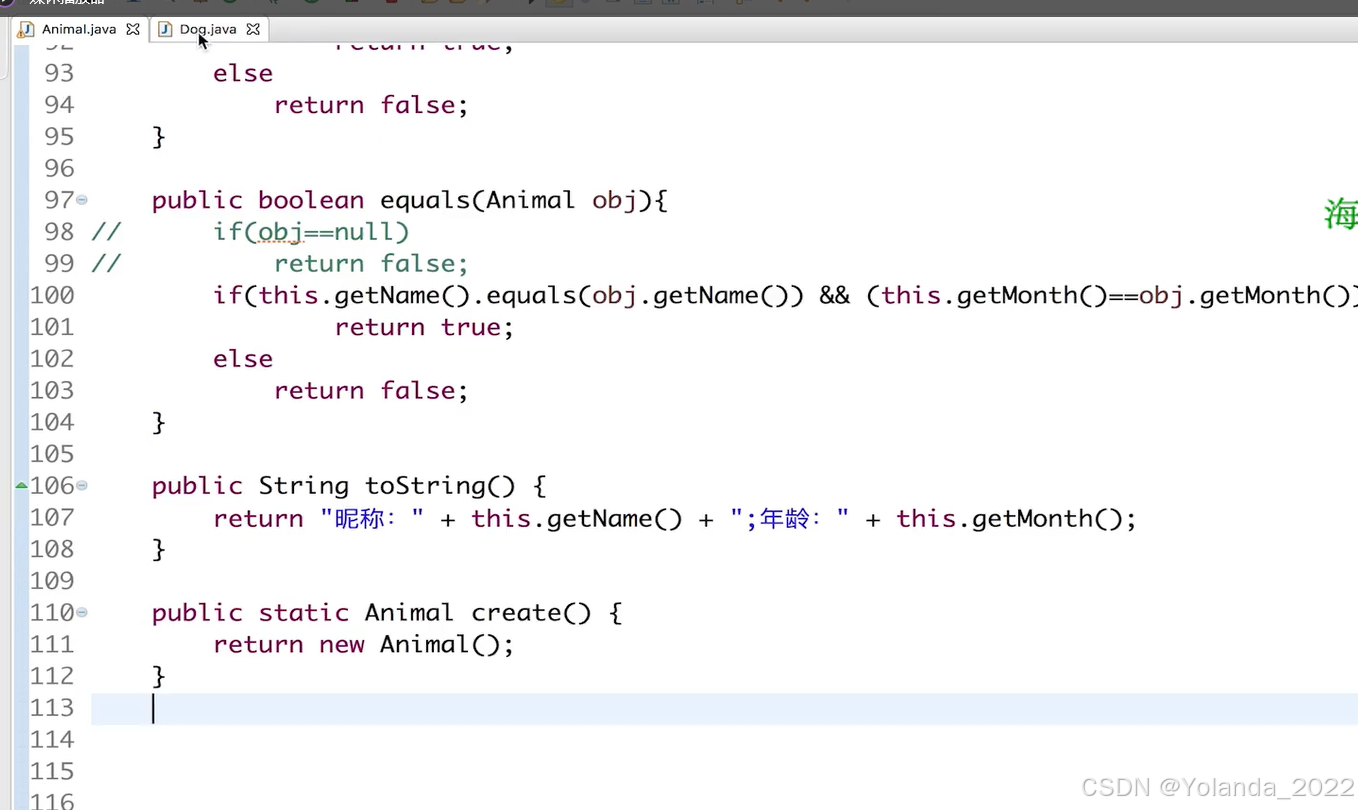
Task: Click 'return false;' on line 94
Action: (371, 105)
